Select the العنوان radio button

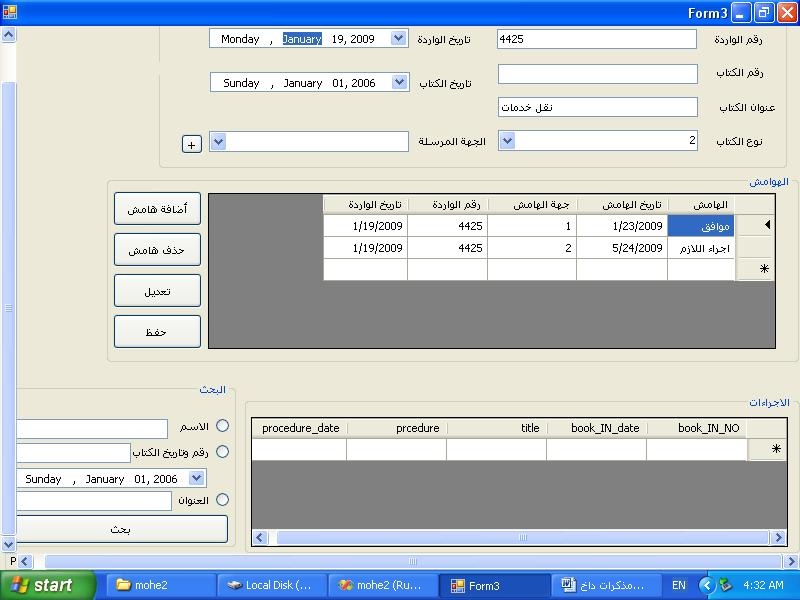click(222, 499)
